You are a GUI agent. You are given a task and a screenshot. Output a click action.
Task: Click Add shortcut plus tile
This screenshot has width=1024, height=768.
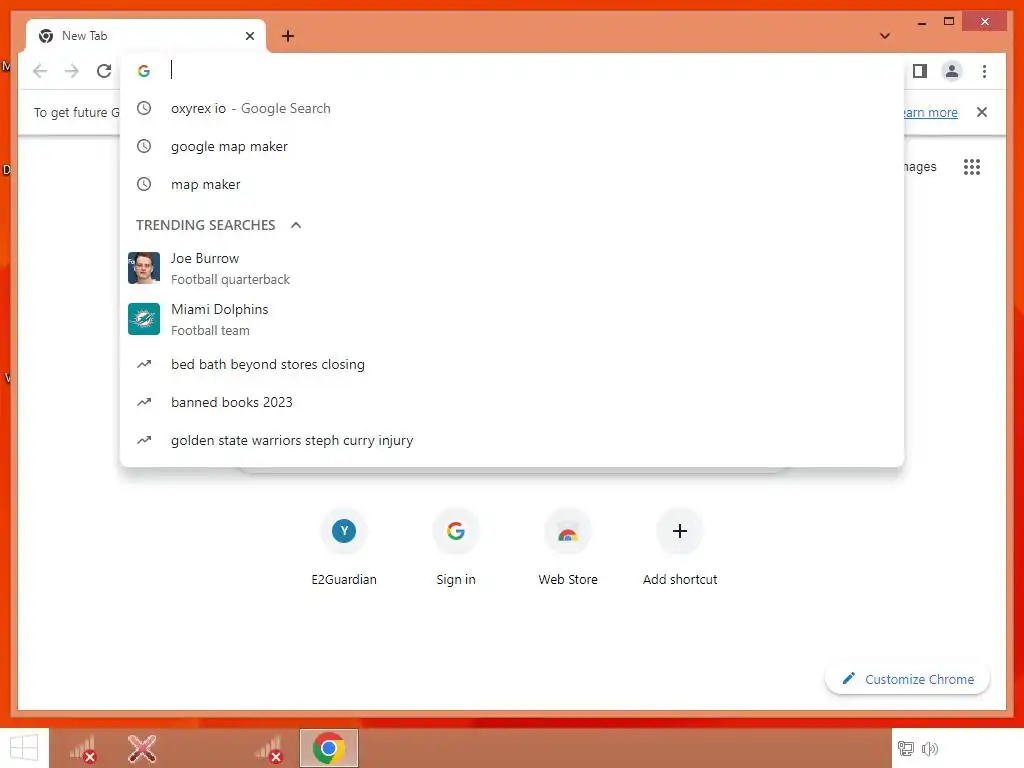click(680, 547)
